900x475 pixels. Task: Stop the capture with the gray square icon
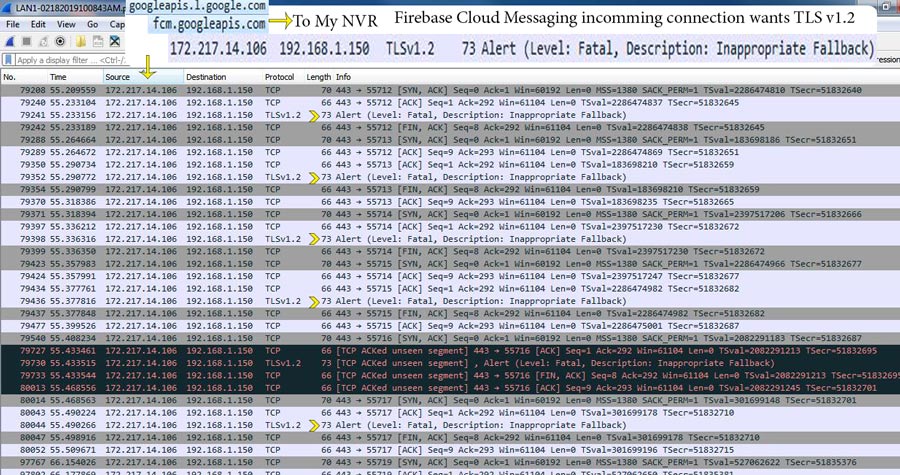pyautogui.click(x=26, y=41)
